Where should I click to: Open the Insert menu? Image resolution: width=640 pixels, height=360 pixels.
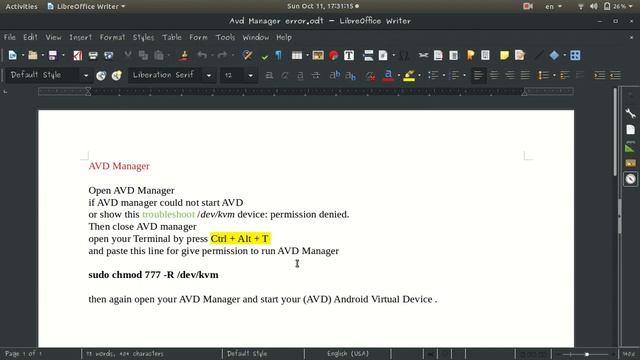point(80,37)
